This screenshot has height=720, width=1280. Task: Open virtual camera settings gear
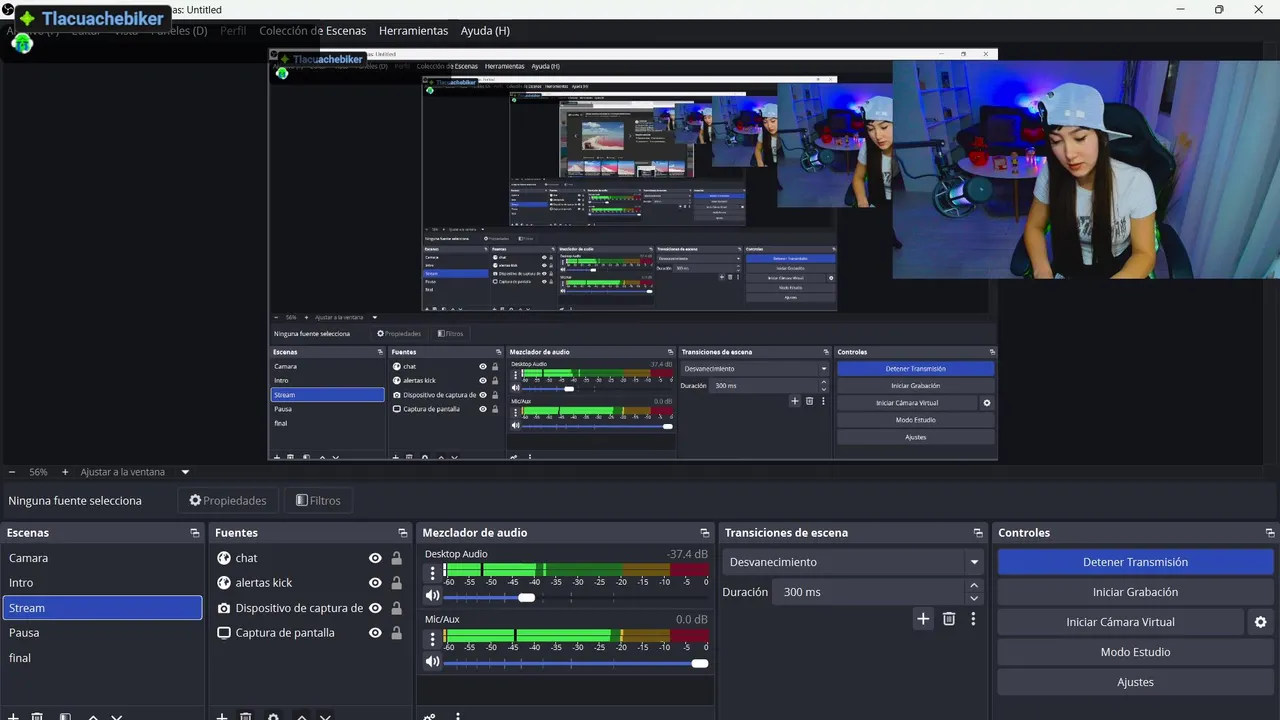click(1260, 622)
